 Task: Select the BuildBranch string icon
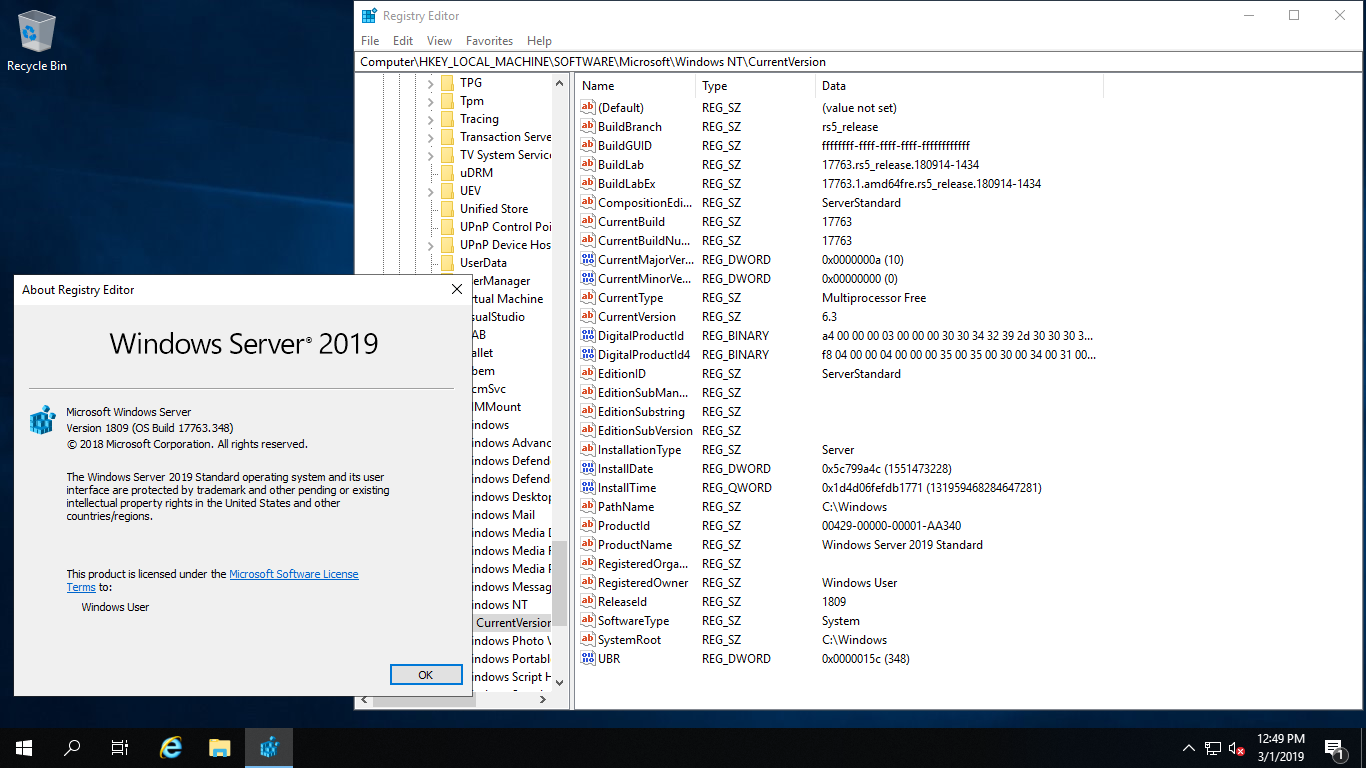(588, 127)
